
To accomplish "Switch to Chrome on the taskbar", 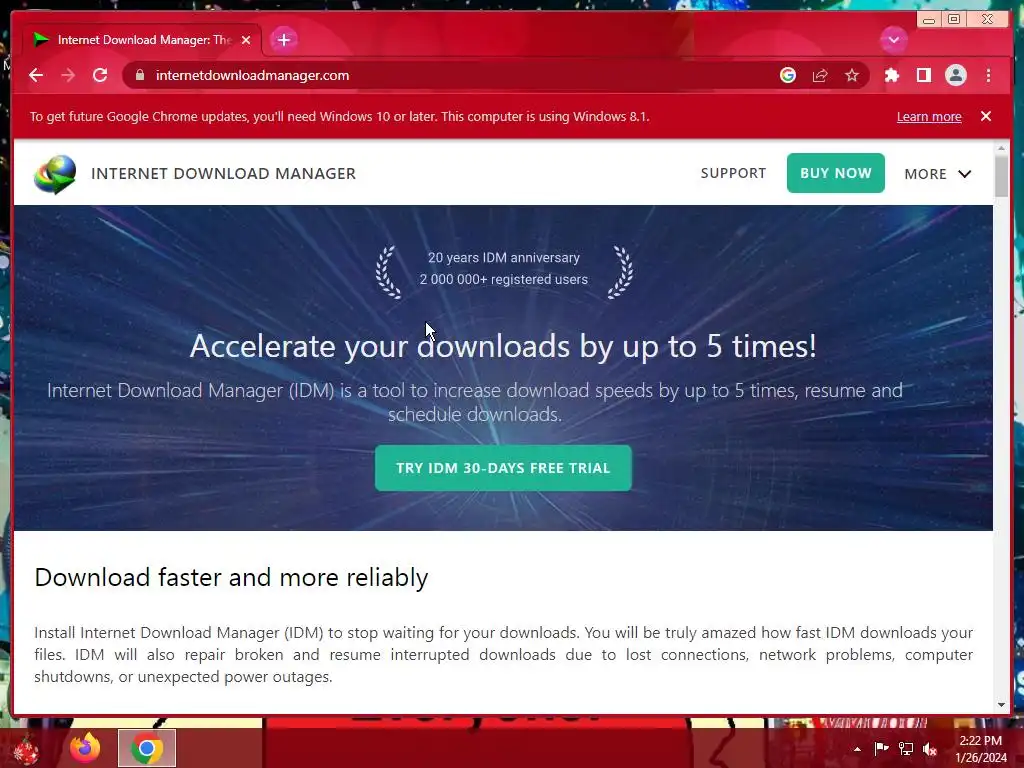I will 146,748.
